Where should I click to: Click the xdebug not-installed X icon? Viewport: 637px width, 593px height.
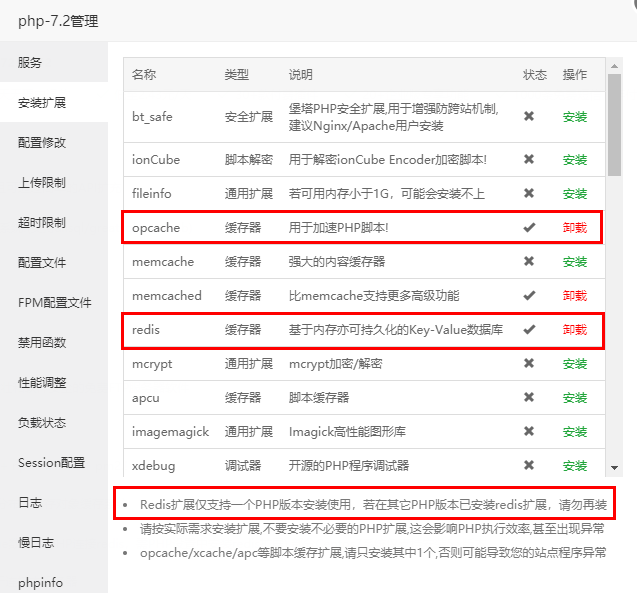[x=529, y=465]
